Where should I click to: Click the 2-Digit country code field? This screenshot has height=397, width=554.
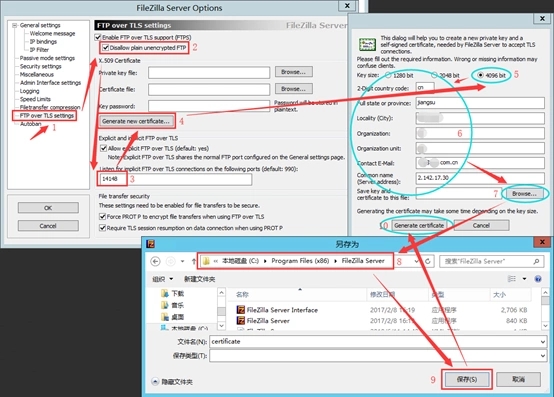click(425, 87)
